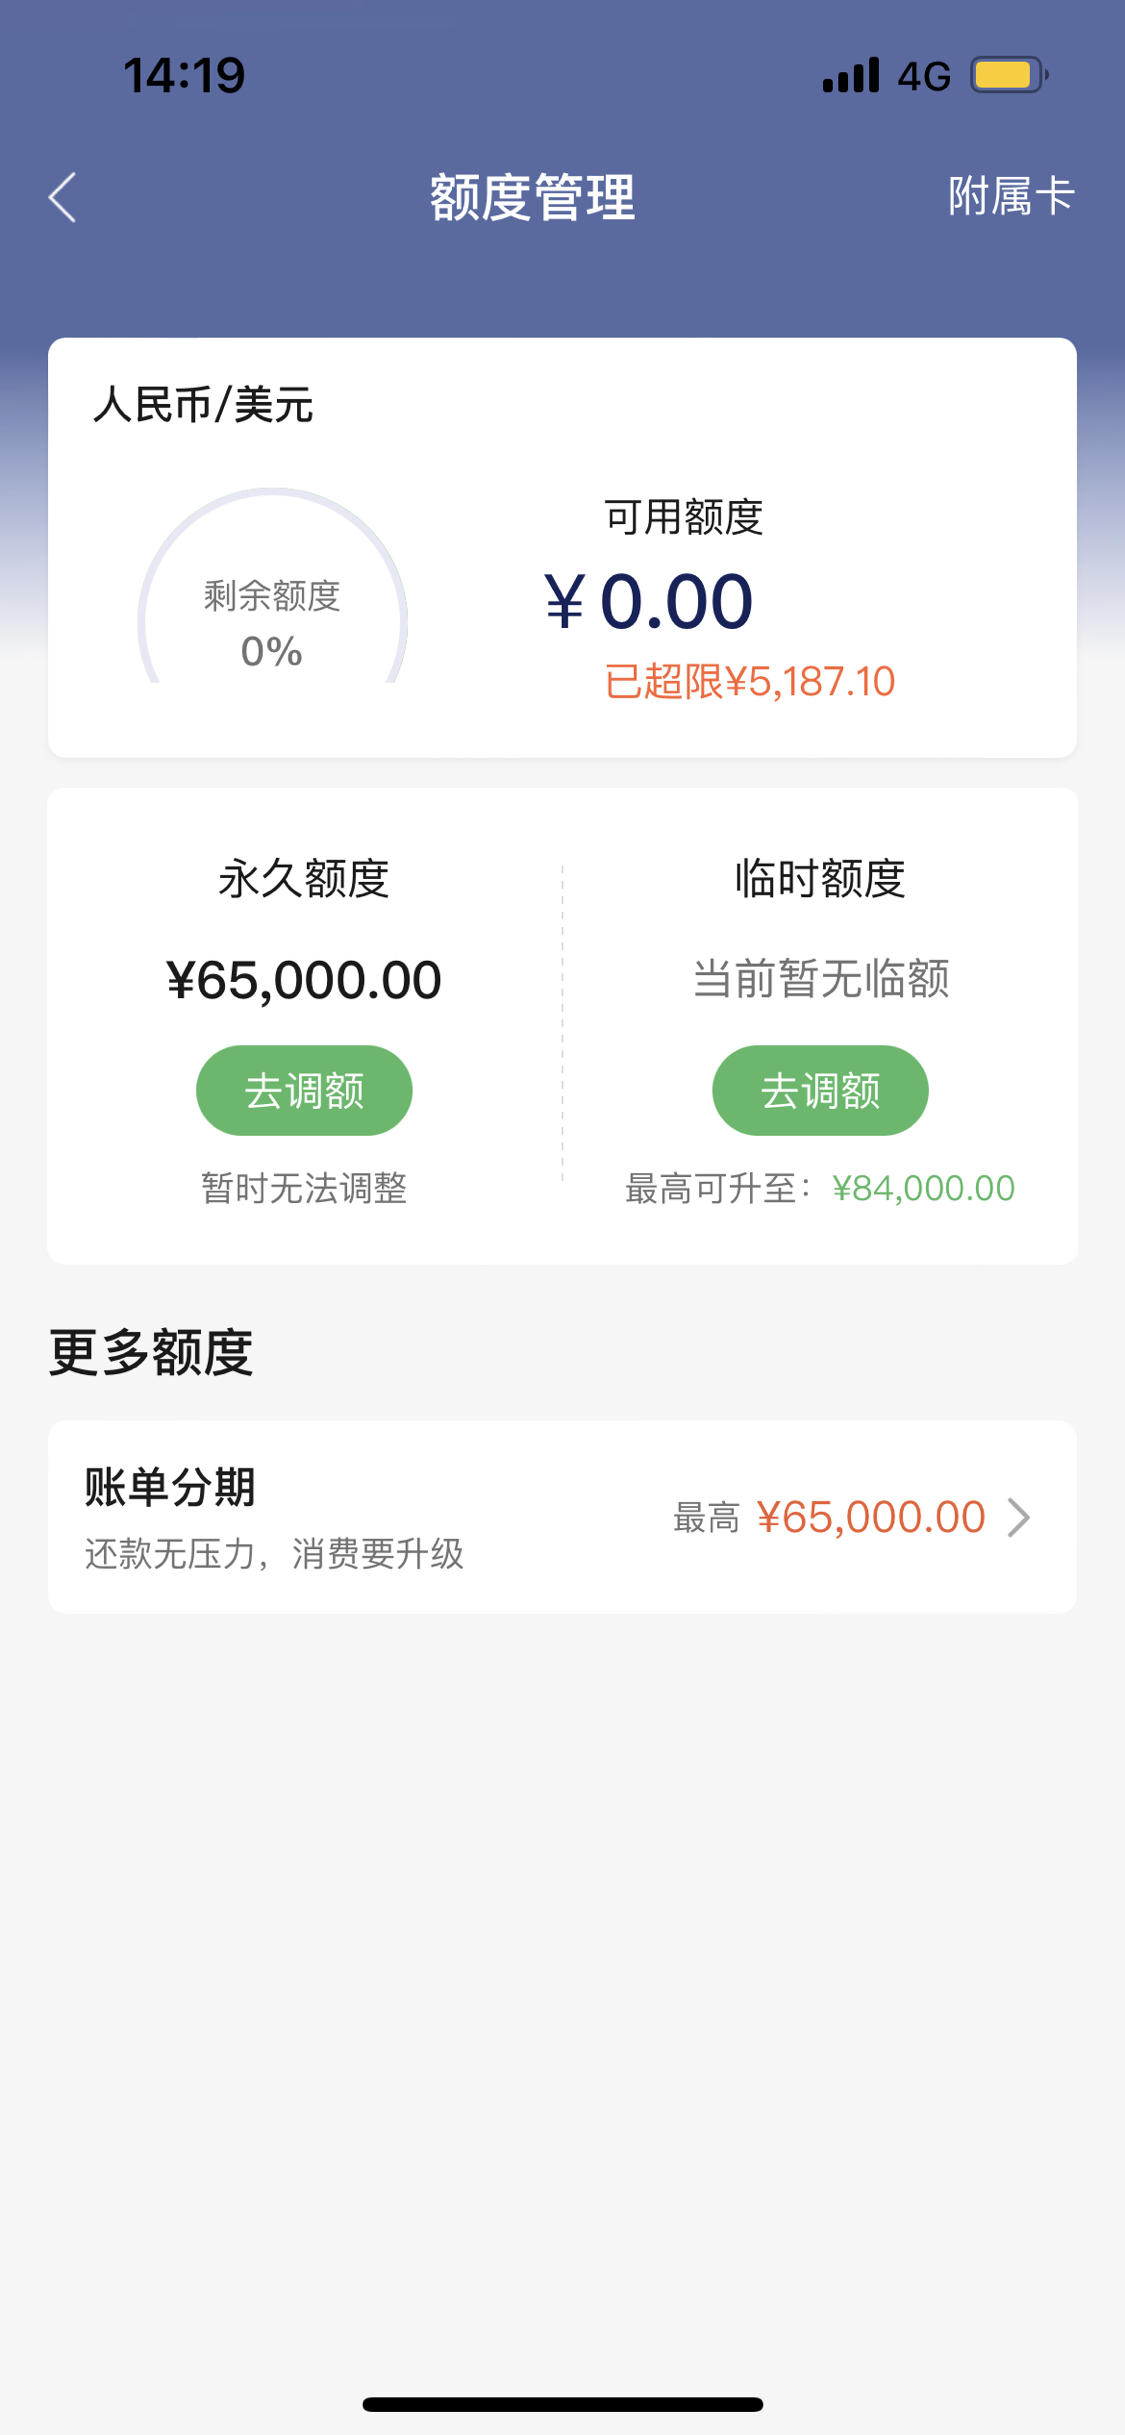The height and width of the screenshot is (2435, 1125).
Task: Tap the ¥84,000.00 maximum temporary limit
Action: coord(923,1188)
